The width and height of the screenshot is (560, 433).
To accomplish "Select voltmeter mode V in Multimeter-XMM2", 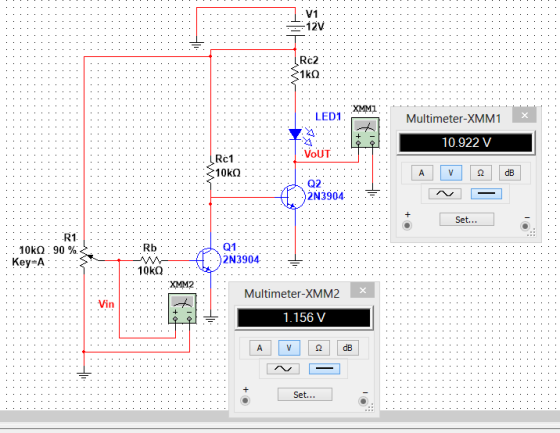I will 289,348.
